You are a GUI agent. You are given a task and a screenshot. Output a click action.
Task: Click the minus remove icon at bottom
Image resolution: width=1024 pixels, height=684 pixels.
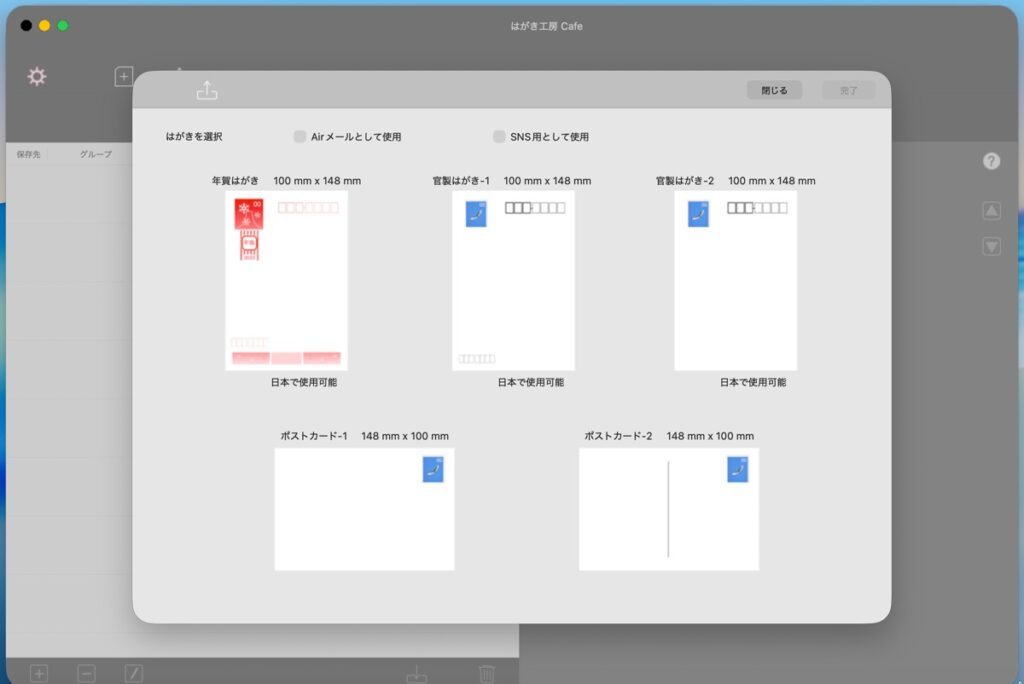click(86, 673)
